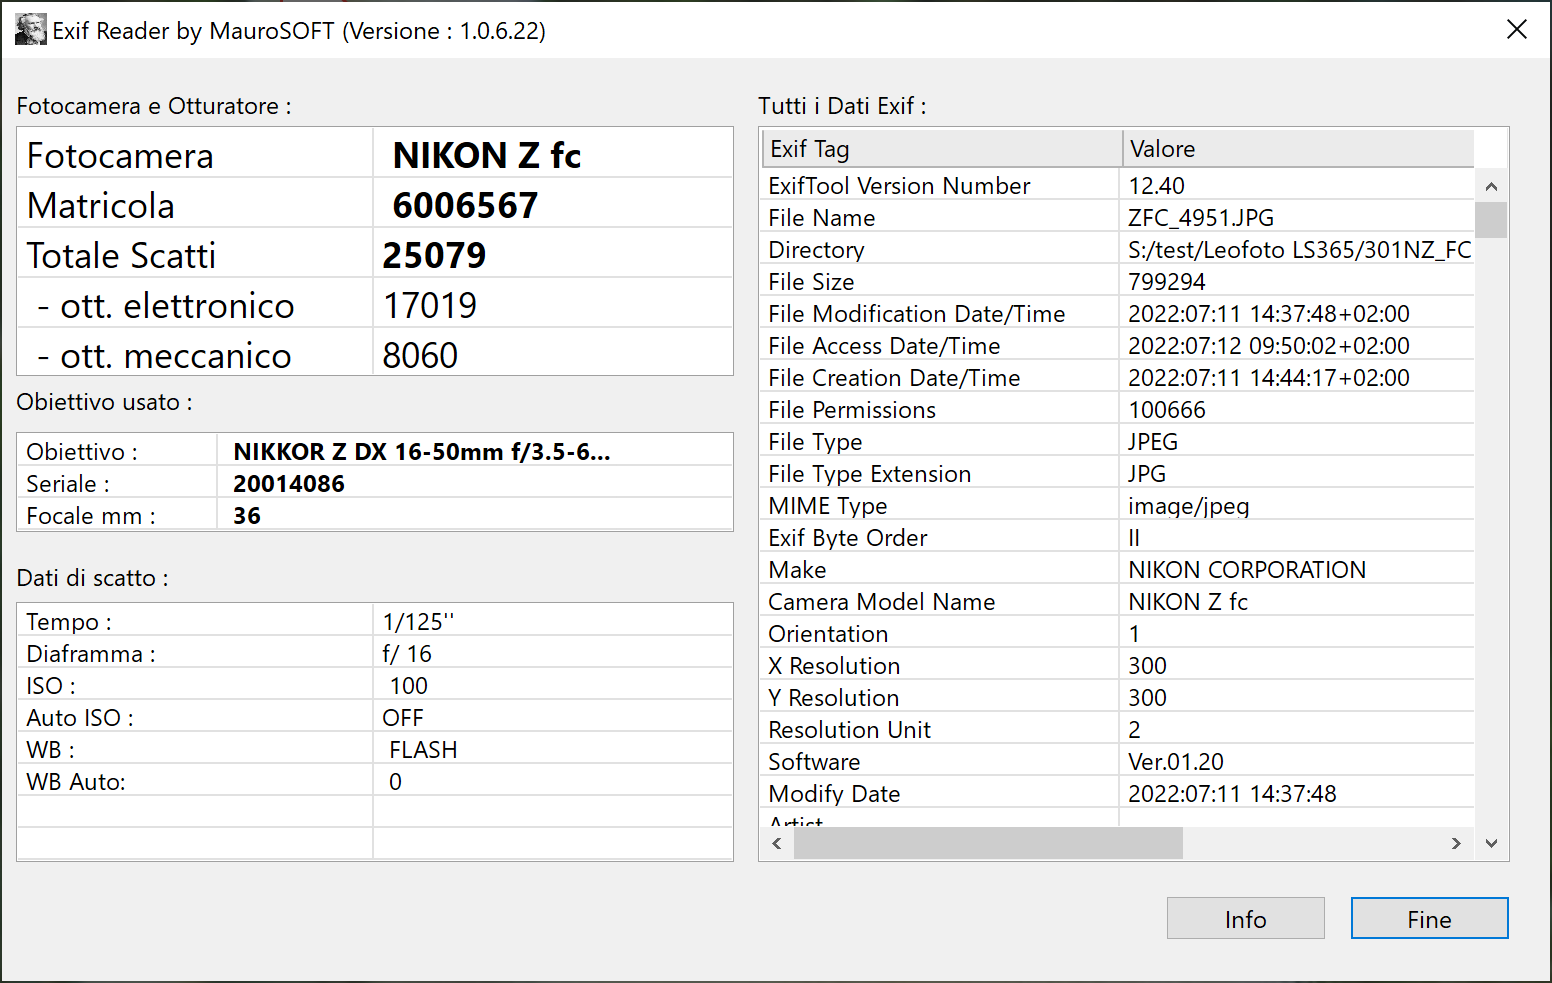Select the File Type Extension row
Image resolution: width=1552 pixels, height=983 pixels.
tap(1117, 474)
